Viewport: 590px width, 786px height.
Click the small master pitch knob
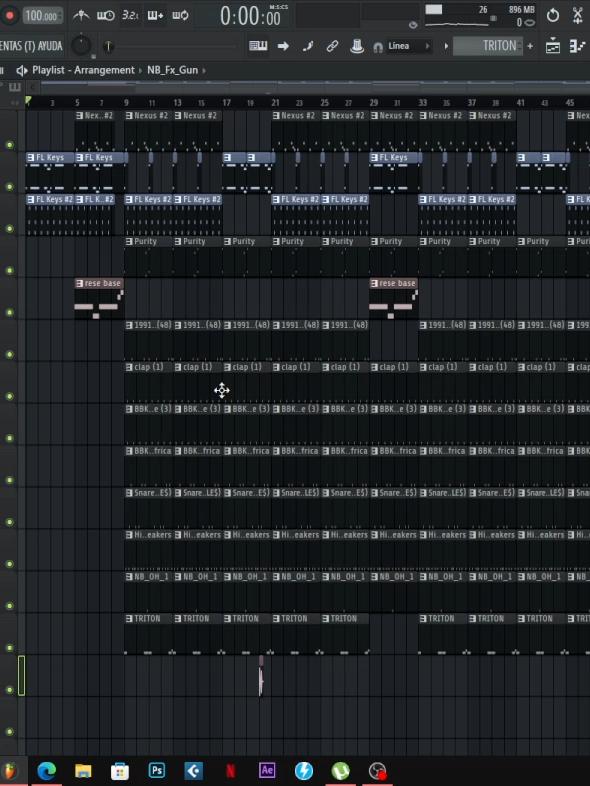pos(108,47)
